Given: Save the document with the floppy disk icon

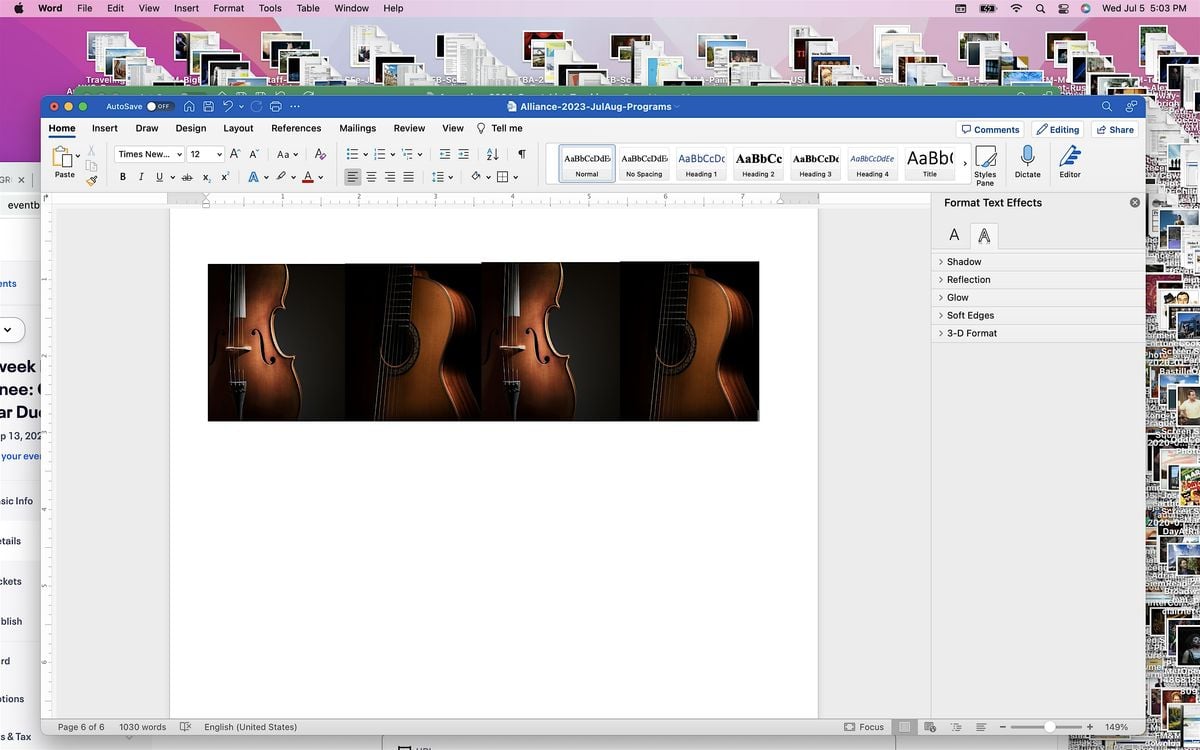Looking at the screenshot, I should coord(208,106).
